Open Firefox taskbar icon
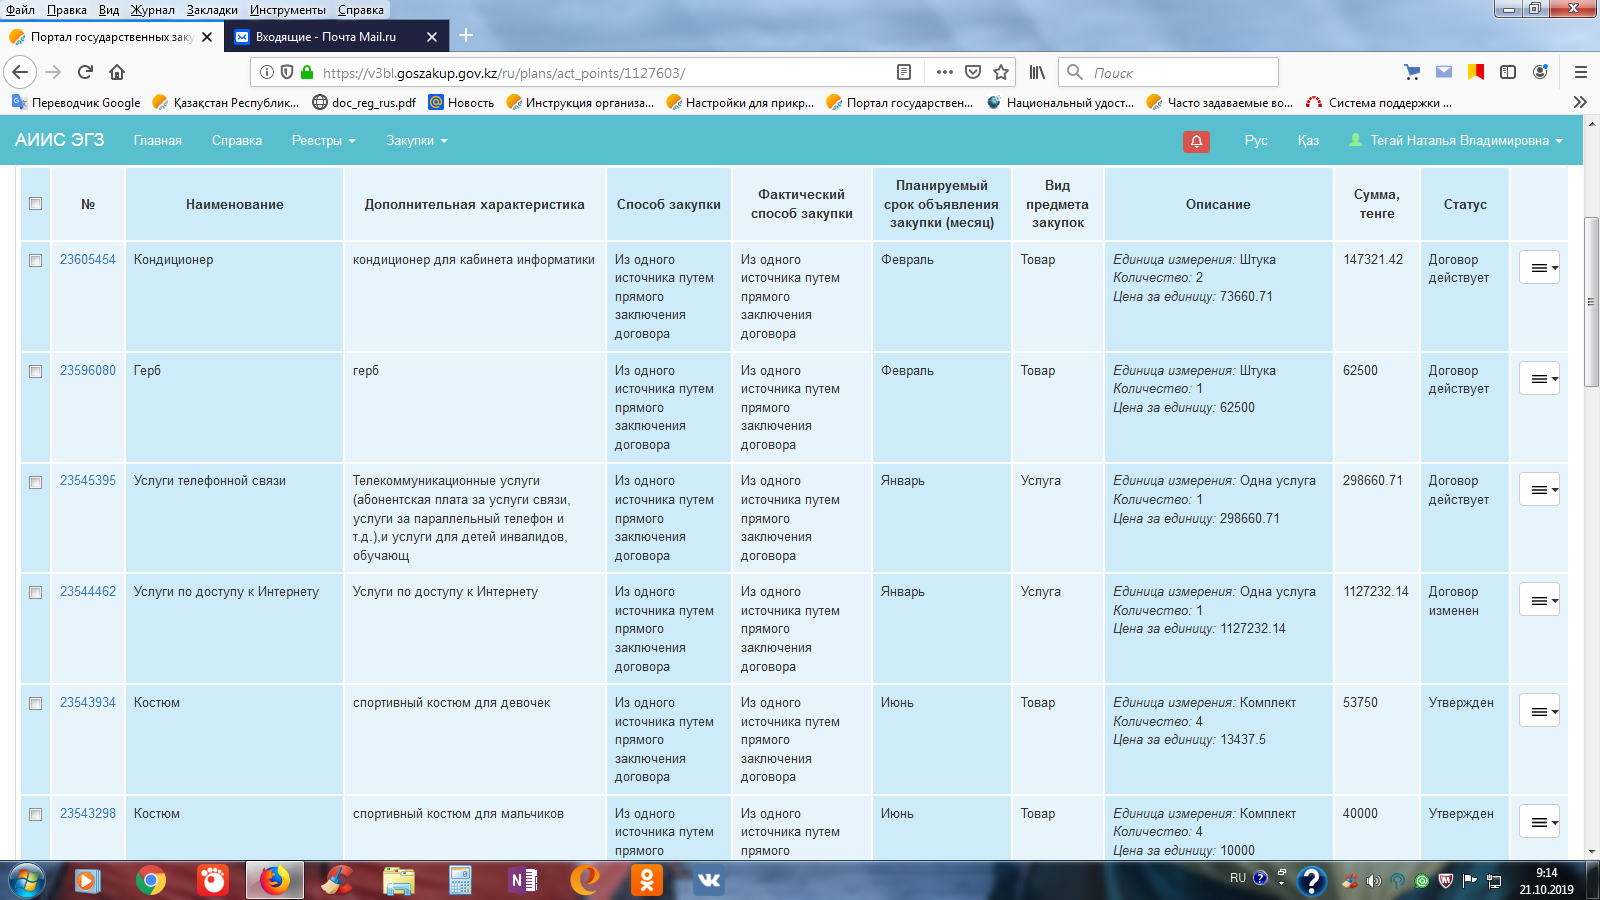 coord(275,880)
